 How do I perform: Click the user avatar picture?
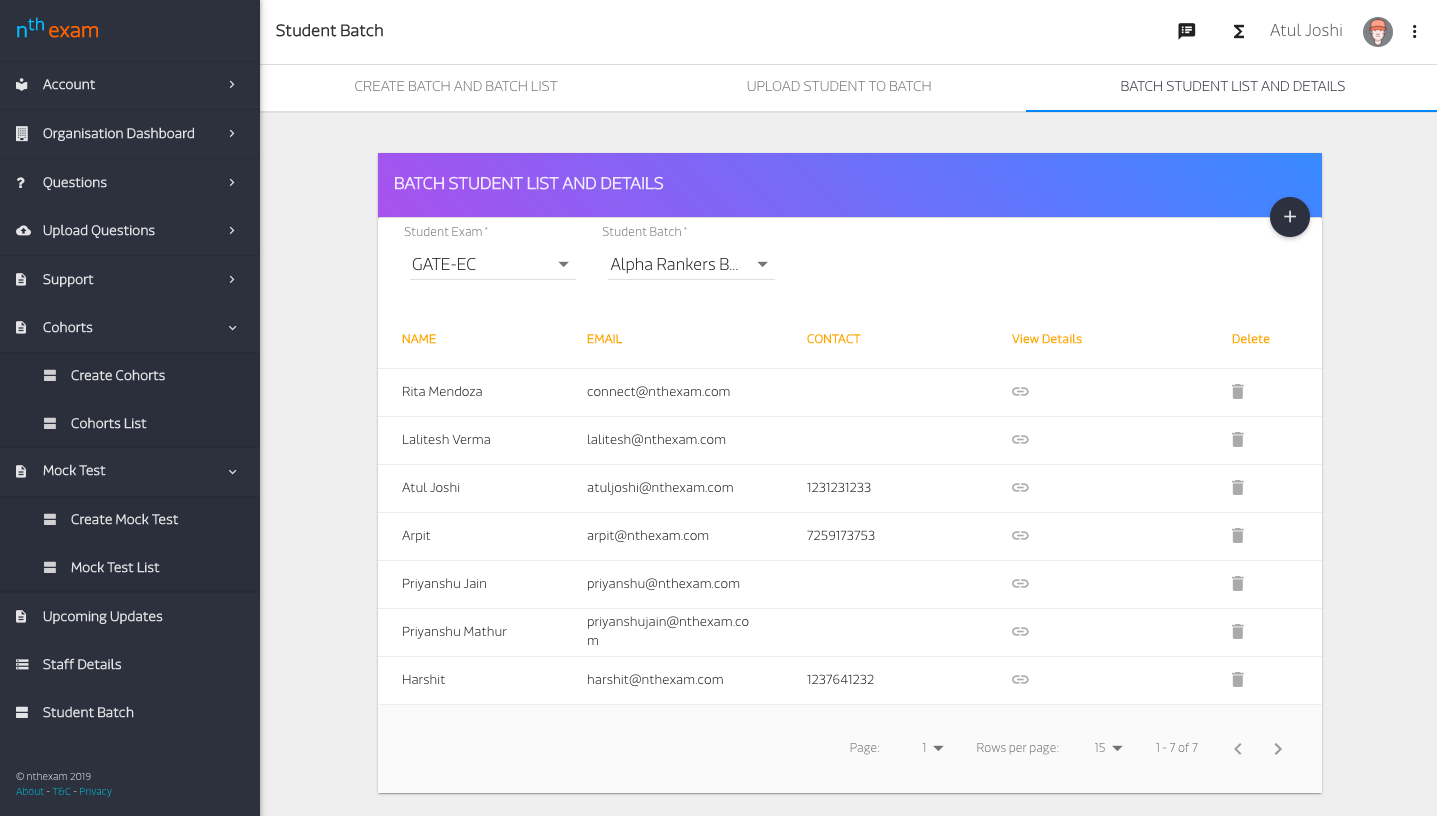click(x=1377, y=31)
